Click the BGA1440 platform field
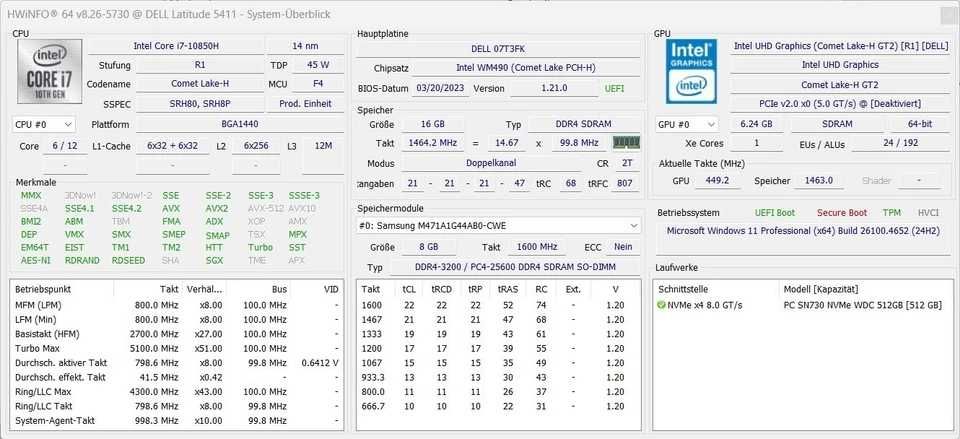Image resolution: width=960 pixels, height=439 pixels. tap(239, 124)
